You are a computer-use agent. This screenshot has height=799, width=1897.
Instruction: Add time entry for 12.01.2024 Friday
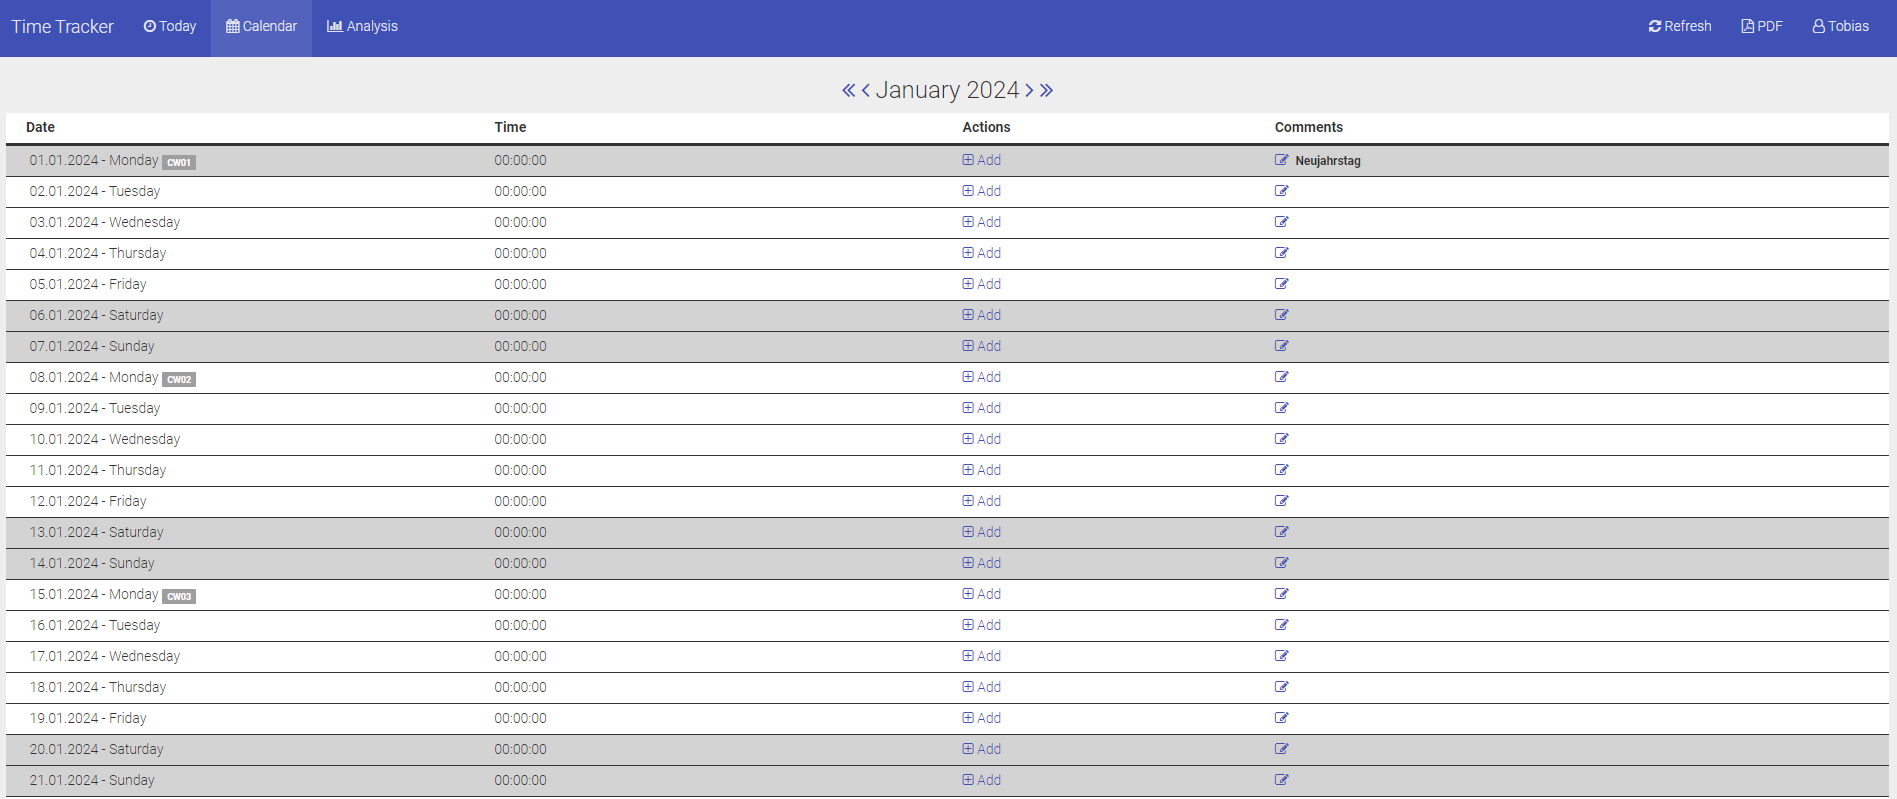pyautogui.click(x=982, y=501)
